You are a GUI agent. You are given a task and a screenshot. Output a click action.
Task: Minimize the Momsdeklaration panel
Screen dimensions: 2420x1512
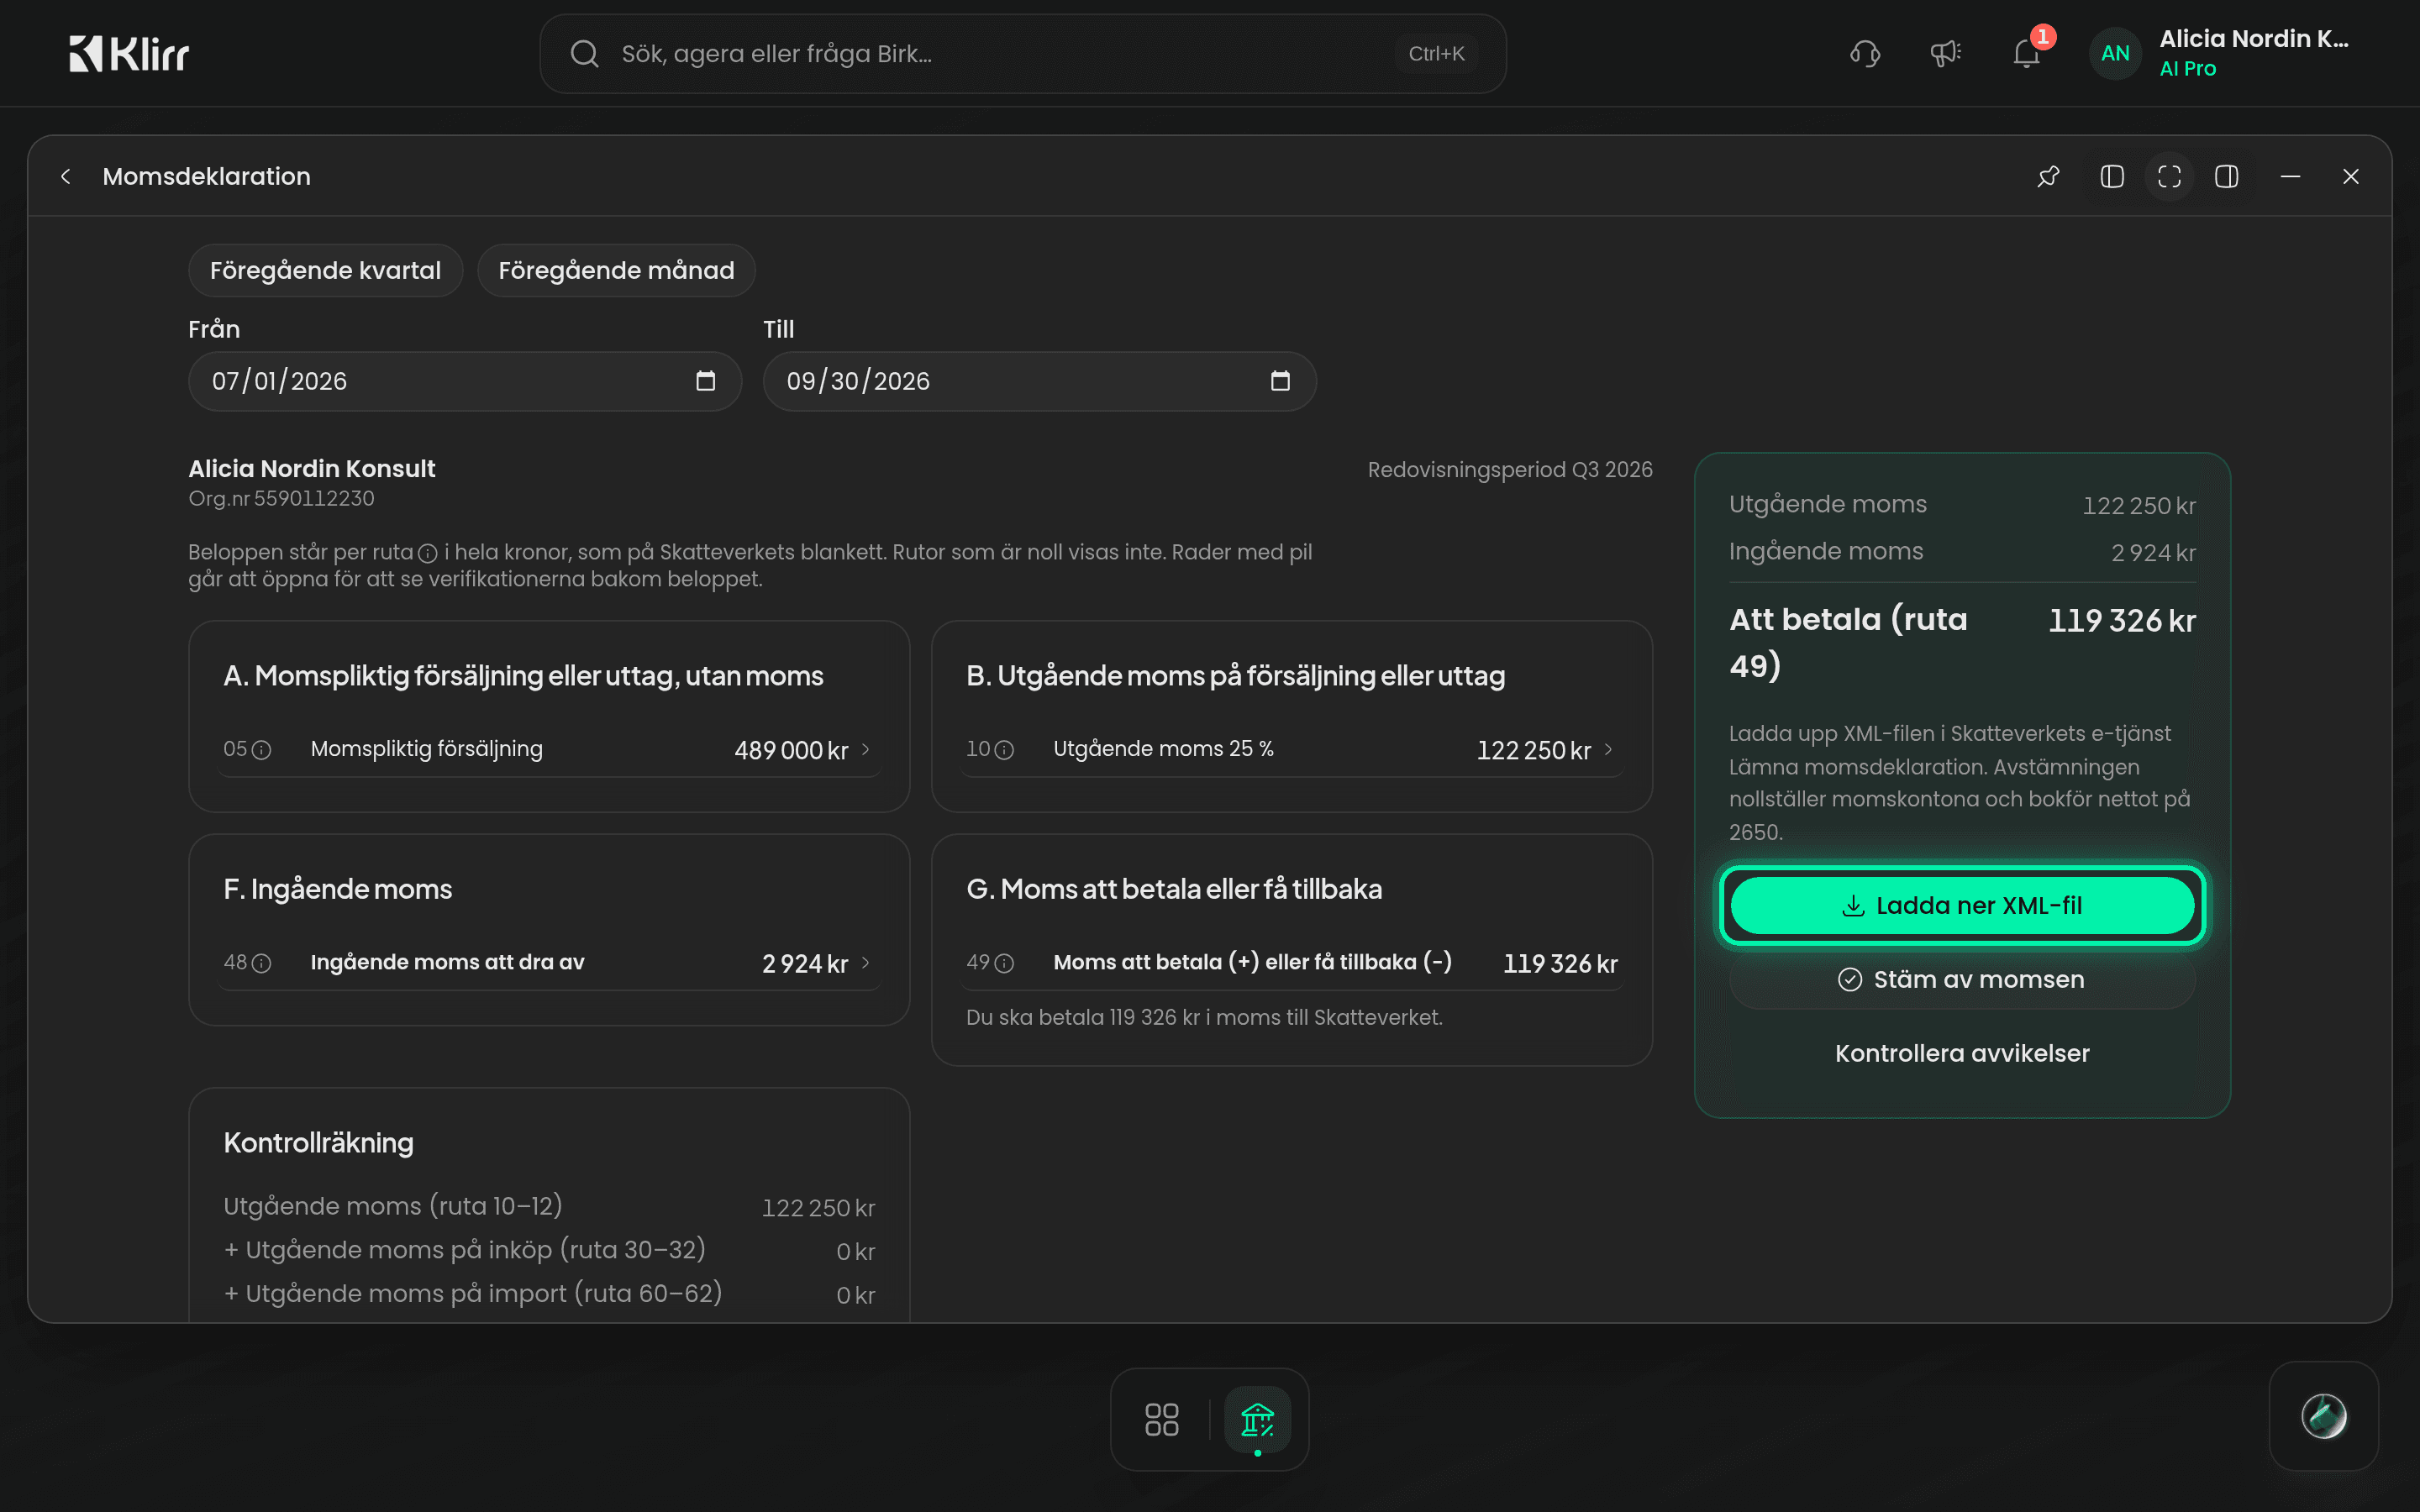click(2290, 176)
